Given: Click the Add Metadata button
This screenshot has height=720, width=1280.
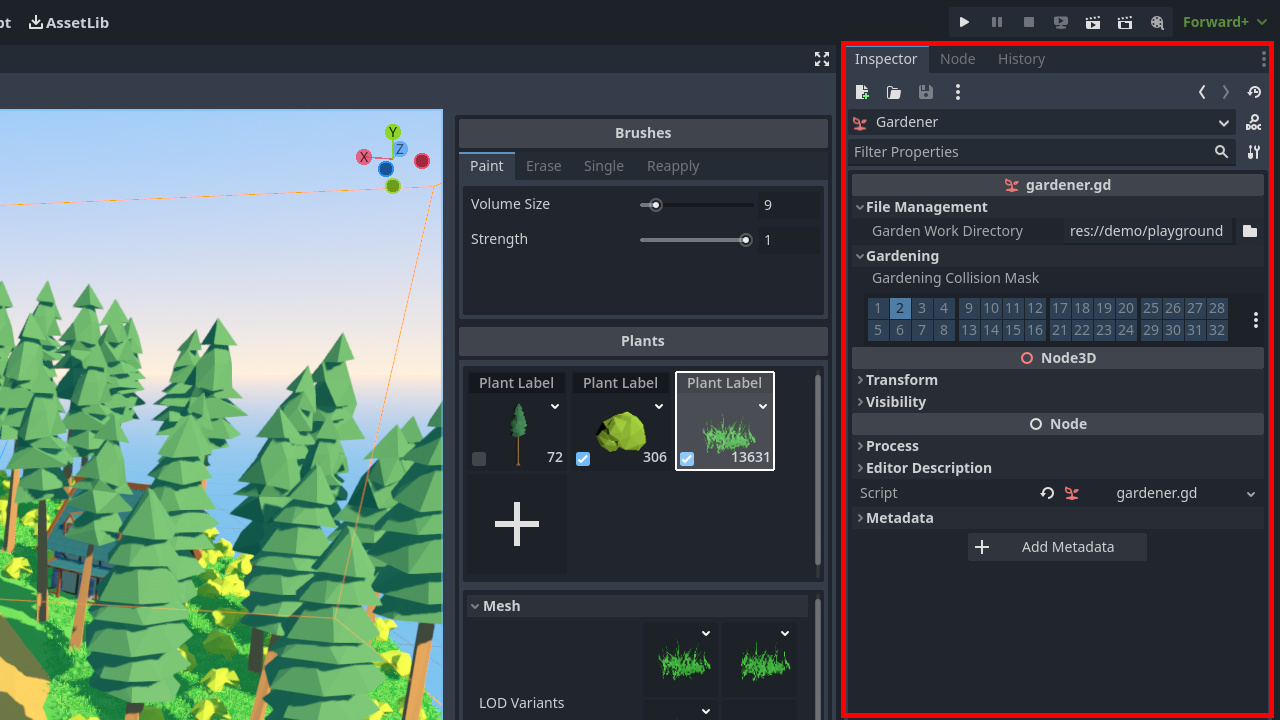Looking at the screenshot, I should pyautogui.click(x=1057, y=547).
